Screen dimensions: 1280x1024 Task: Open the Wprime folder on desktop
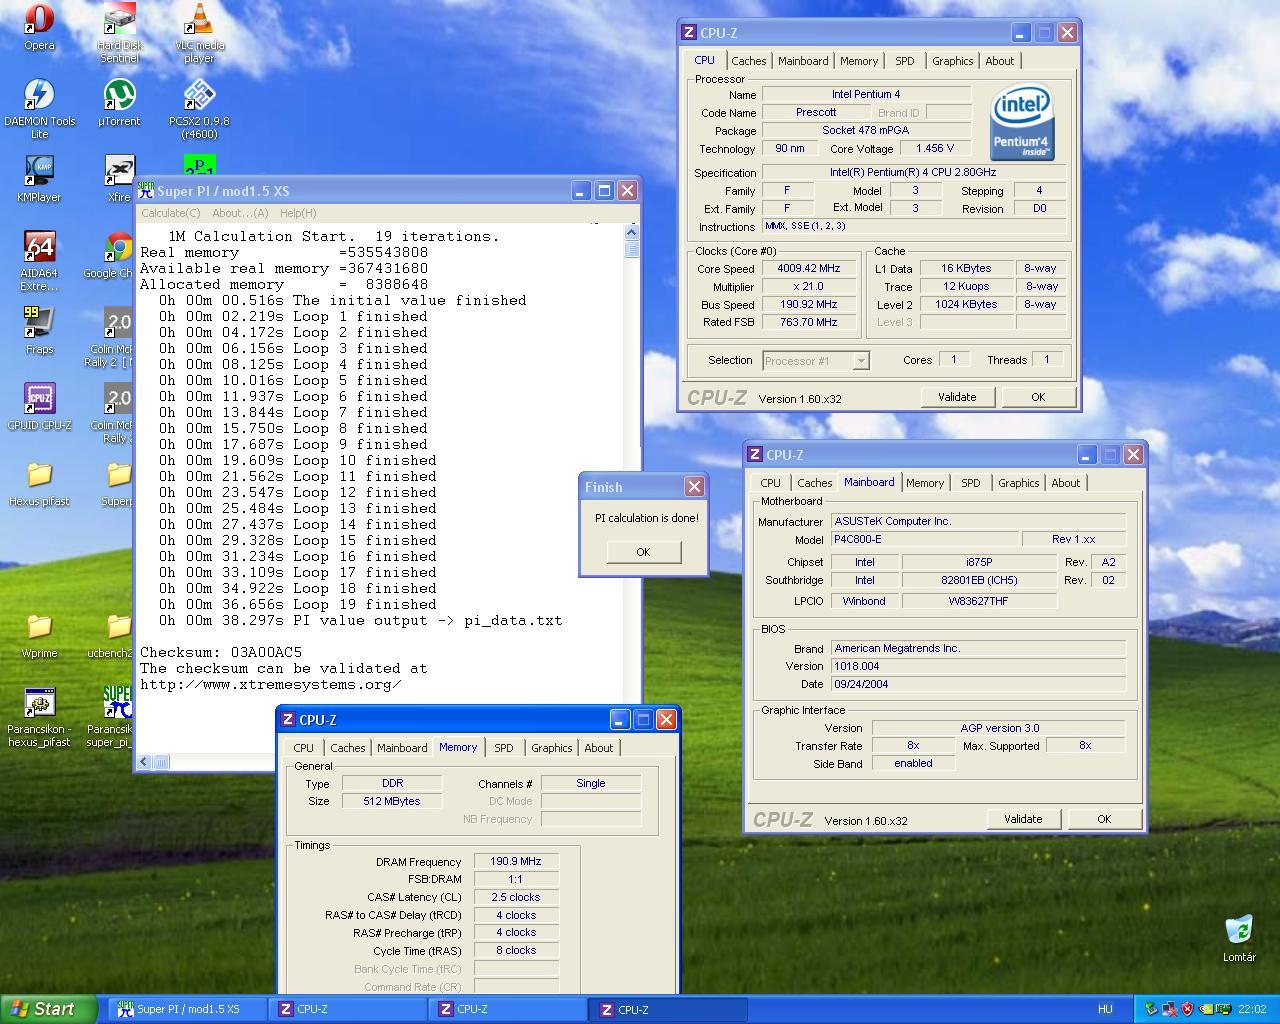[x=39, y=635]
